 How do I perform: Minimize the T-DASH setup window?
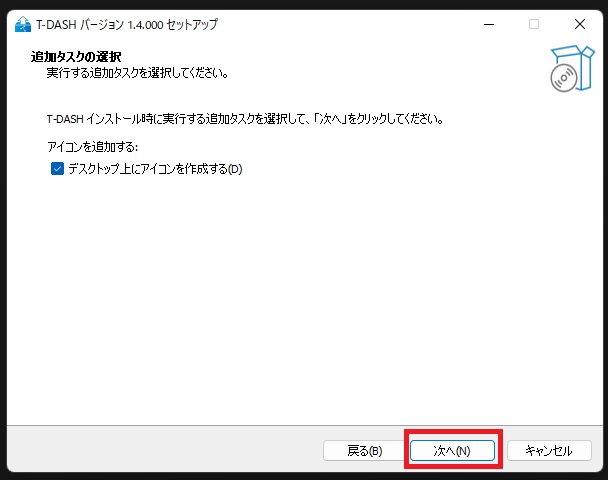489,24
